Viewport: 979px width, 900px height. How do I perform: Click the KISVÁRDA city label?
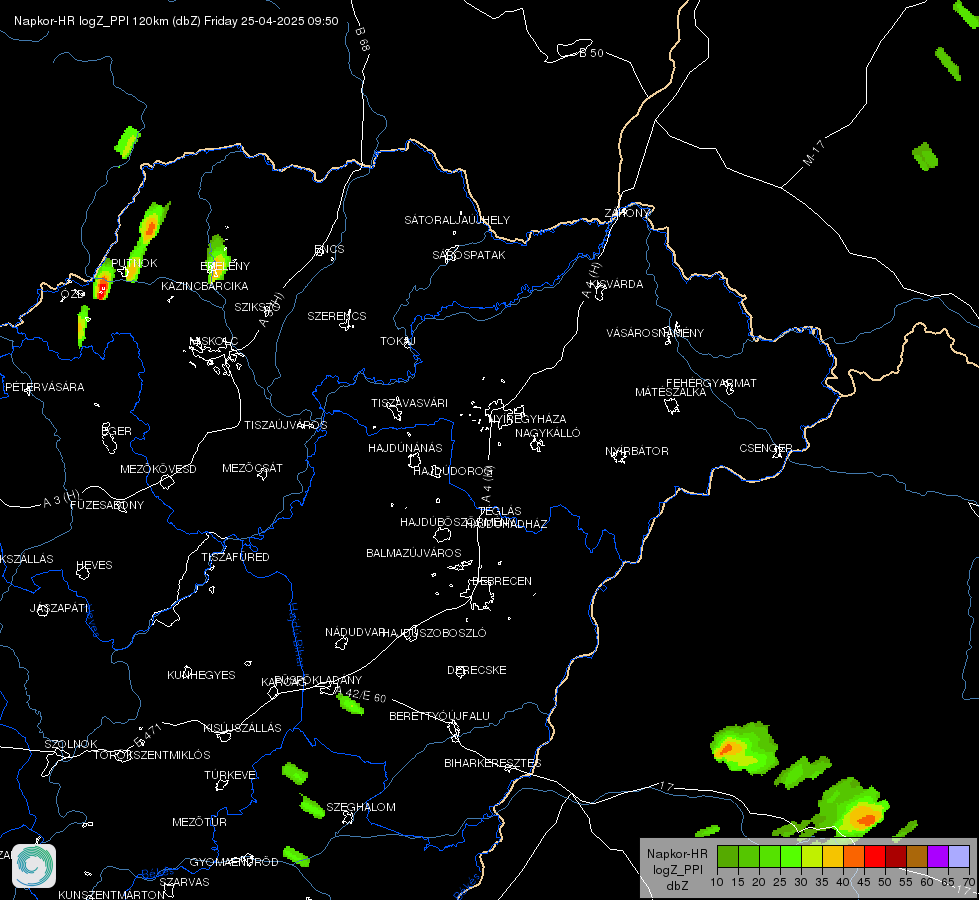[616, 284]
